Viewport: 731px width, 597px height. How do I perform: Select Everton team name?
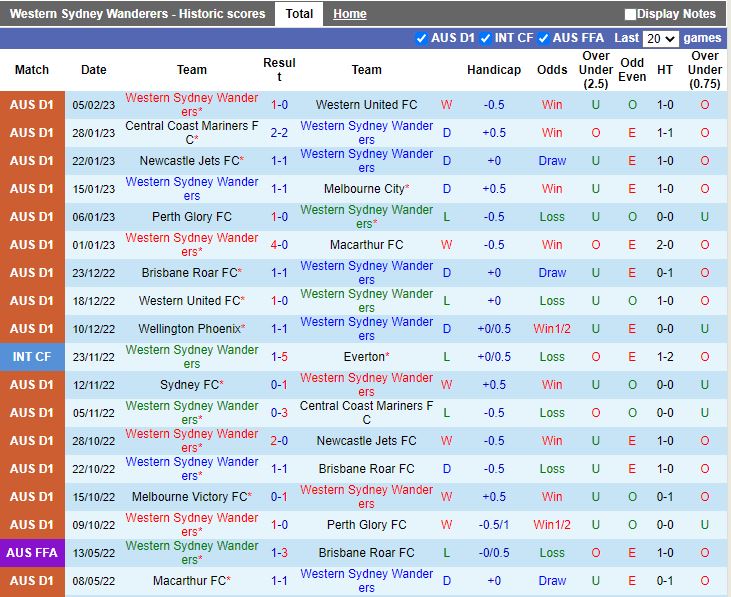click(364, 357)
